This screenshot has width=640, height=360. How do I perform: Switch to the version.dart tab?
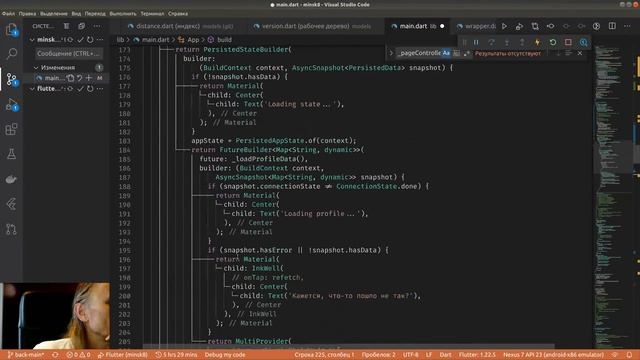[x=312, y=26]
